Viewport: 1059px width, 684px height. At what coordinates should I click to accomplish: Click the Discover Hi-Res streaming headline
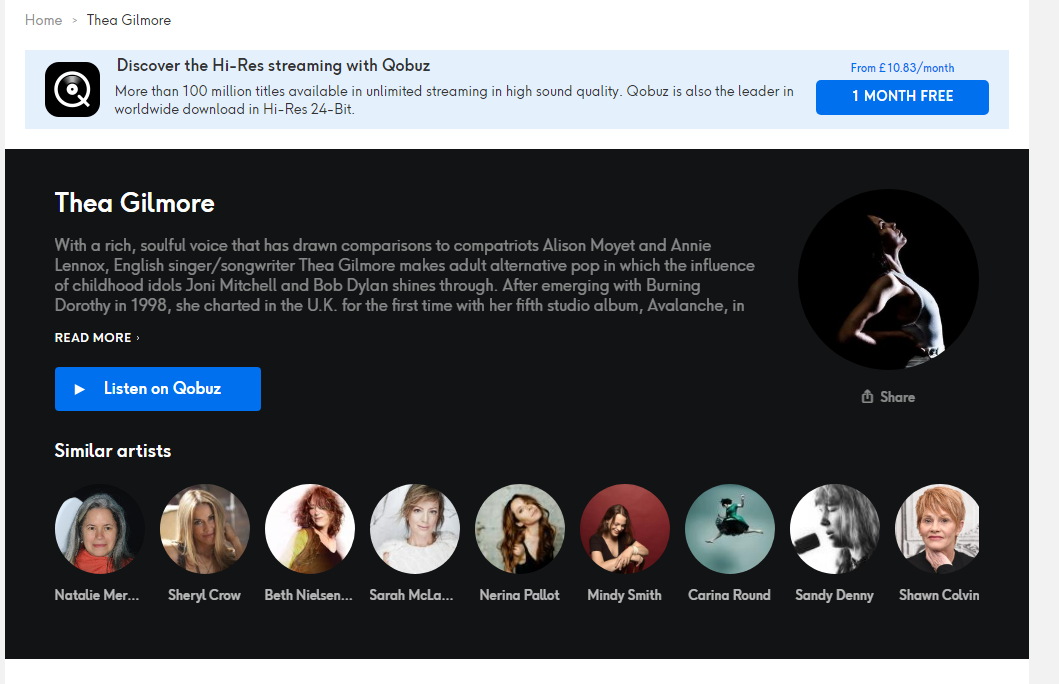[273, 66]
